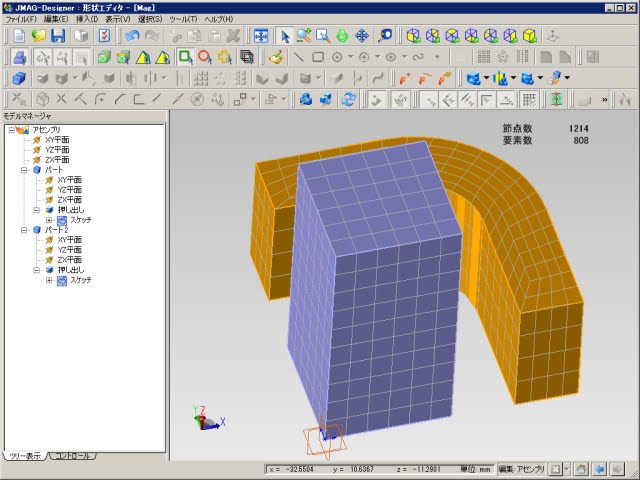Collapse the アセンブリ root tree node
This screenshot has height=480, width=640.
click(9, 129)
